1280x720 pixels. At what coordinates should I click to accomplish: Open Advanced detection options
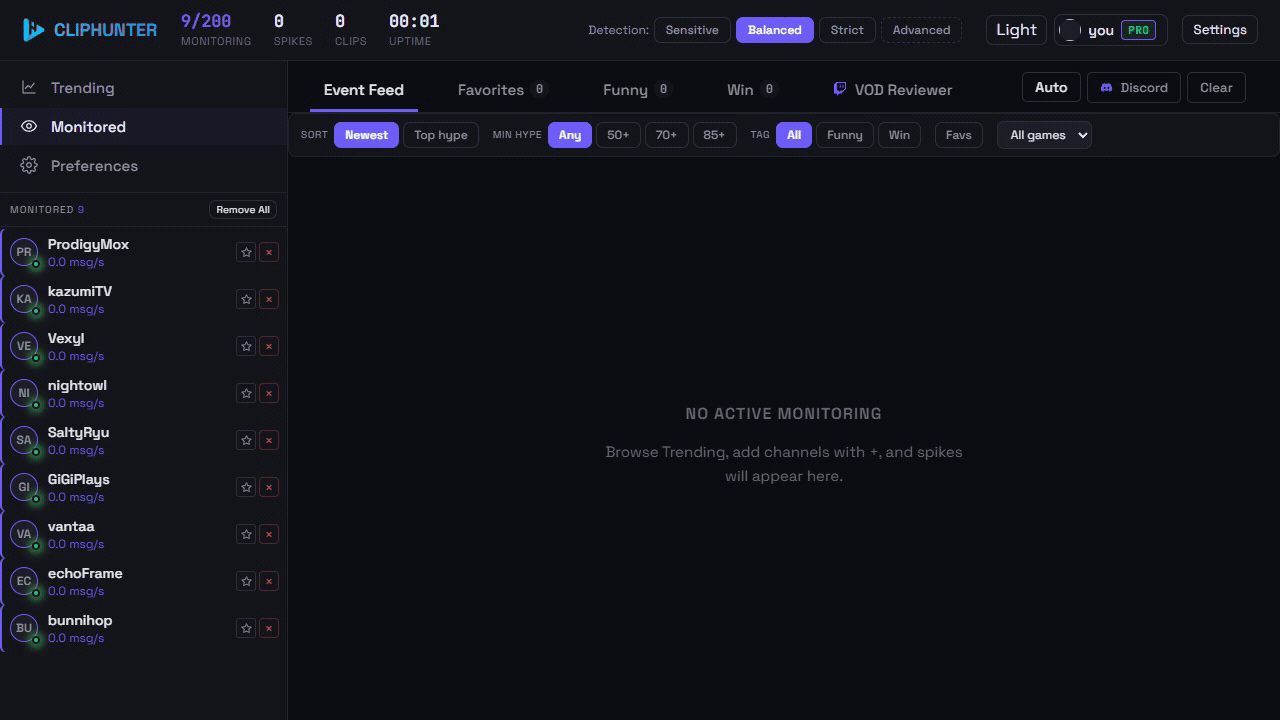tap(921, 30)
